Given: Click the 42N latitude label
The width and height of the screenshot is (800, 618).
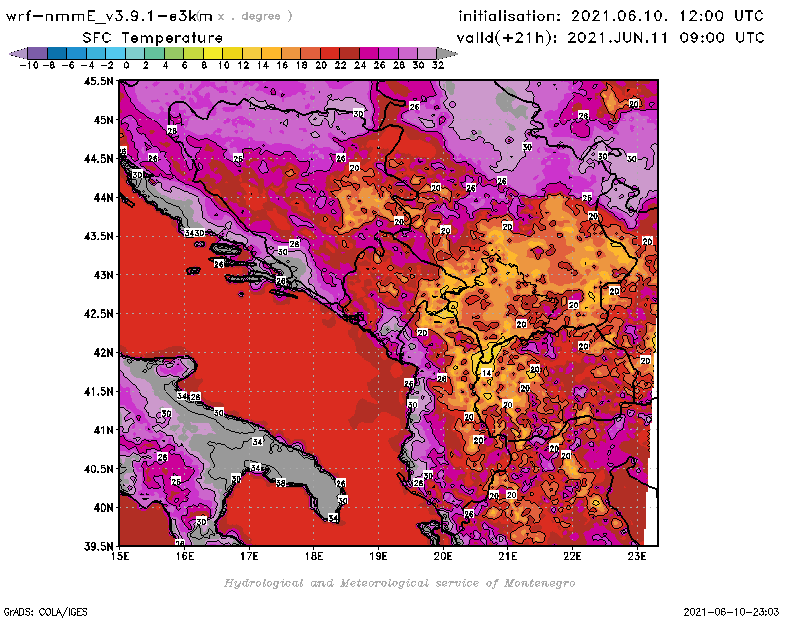Looking at the screenshot, I should (103, 353).
